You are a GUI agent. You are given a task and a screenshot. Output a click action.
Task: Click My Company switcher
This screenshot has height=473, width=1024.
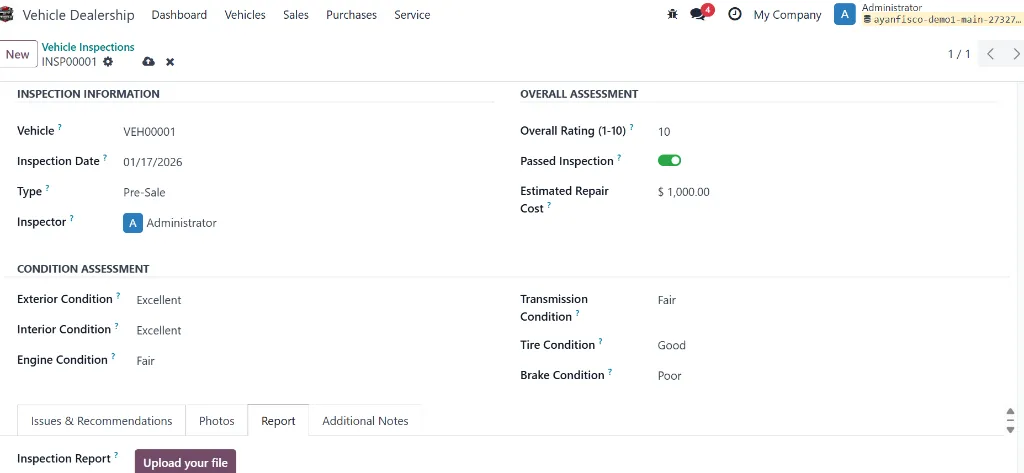click(x=788, y=14)
